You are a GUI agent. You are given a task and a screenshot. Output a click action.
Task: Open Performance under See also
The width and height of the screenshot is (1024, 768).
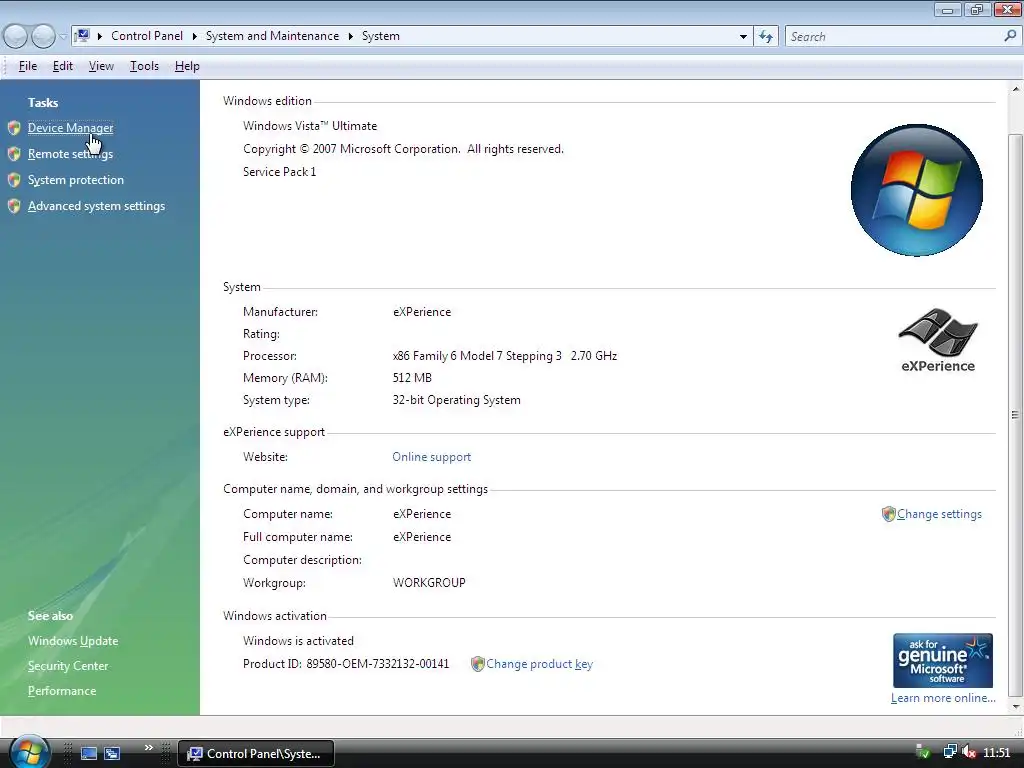click(x=62, y=691)
